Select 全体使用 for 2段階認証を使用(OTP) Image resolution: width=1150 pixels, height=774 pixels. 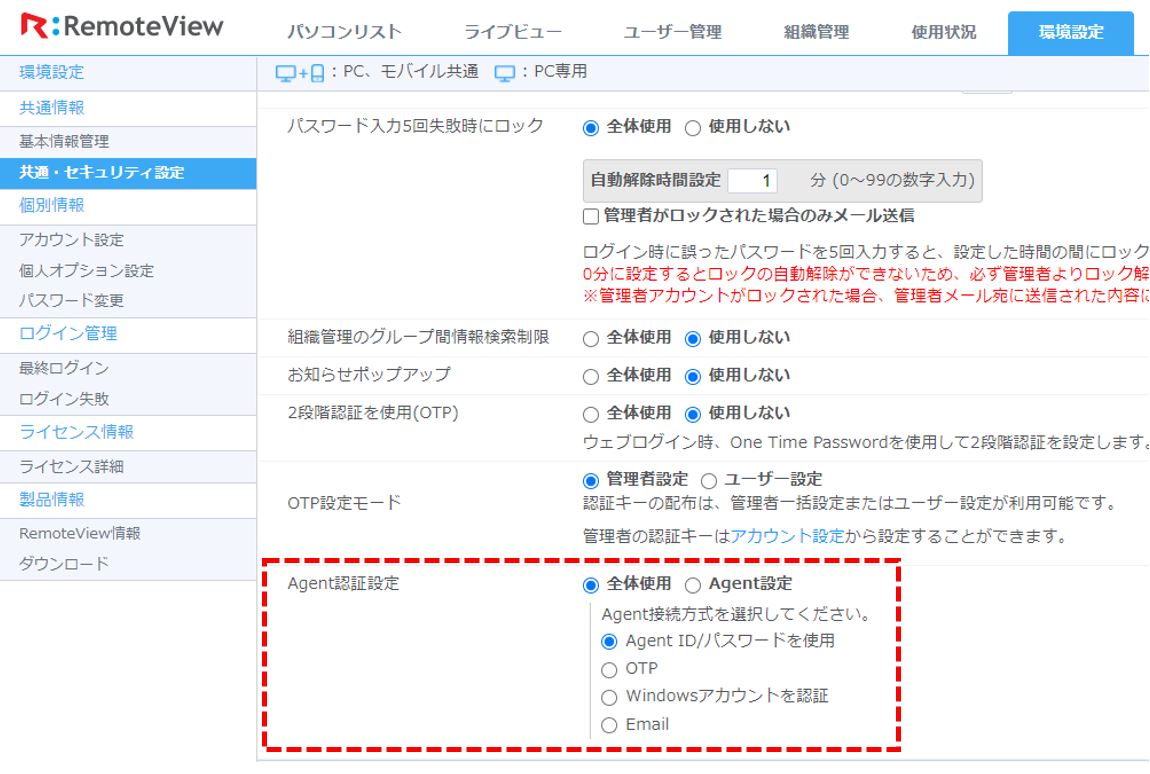click(x=590, y=415)
